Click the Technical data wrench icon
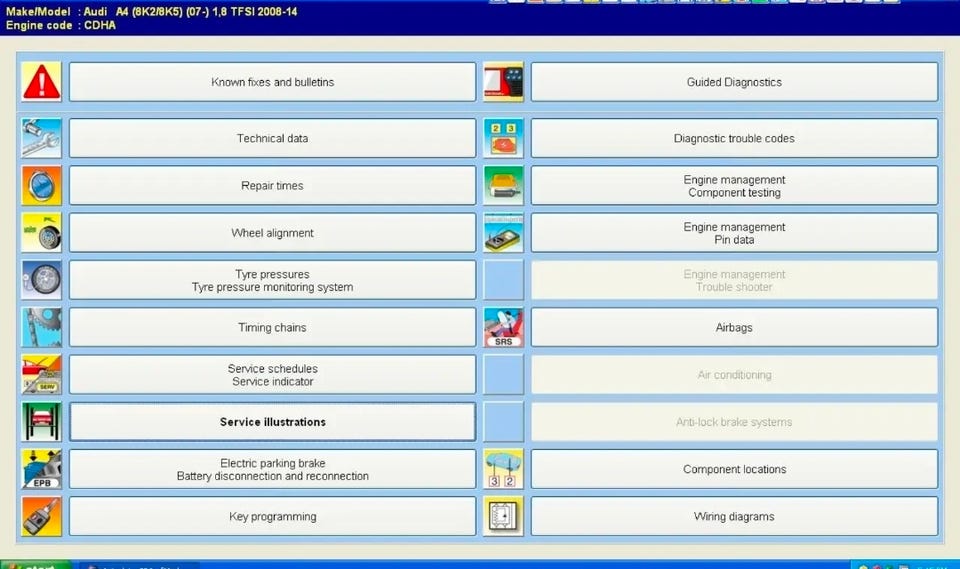This screenshot has height=569, width=960. tap(42, 138)
